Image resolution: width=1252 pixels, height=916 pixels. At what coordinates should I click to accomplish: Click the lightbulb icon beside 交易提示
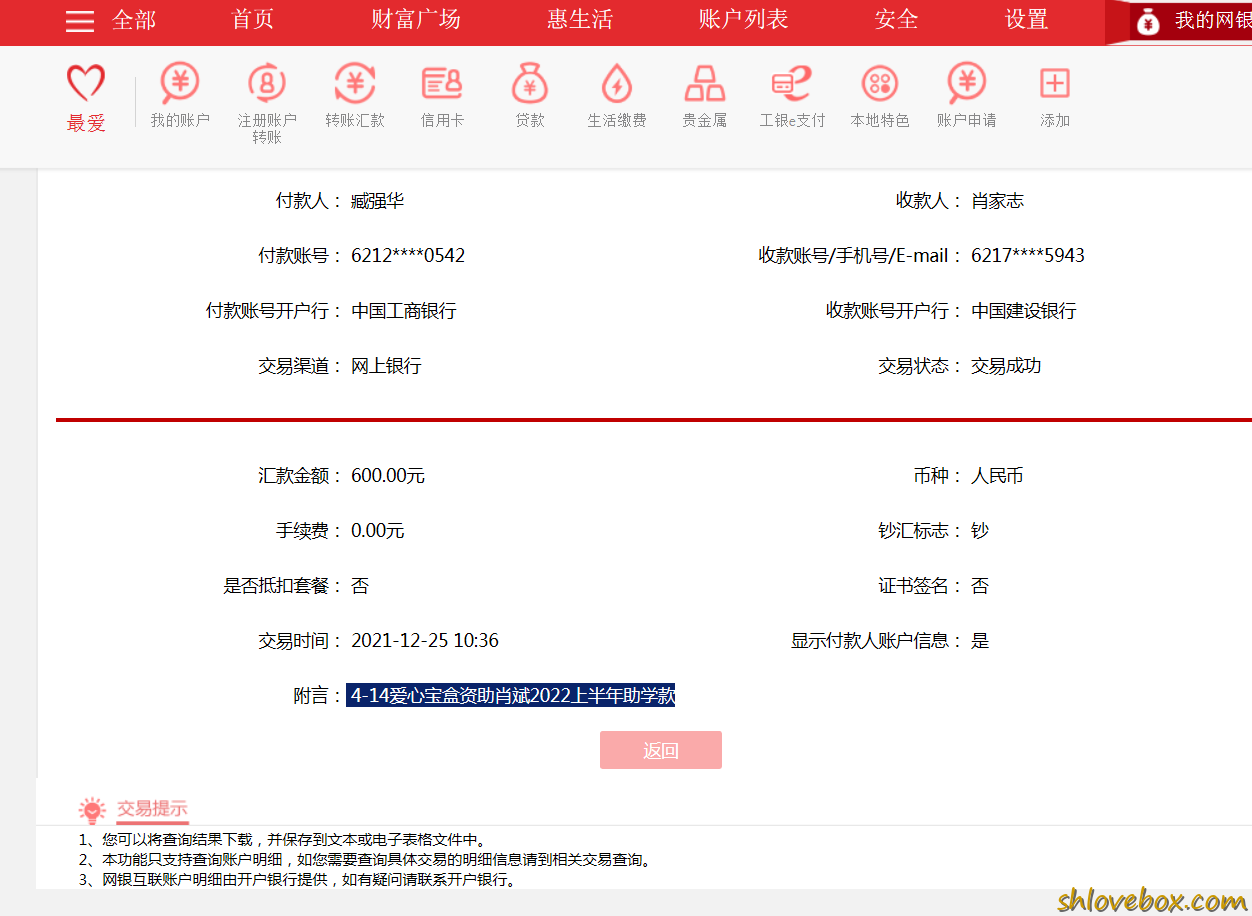tap(93, 810)
